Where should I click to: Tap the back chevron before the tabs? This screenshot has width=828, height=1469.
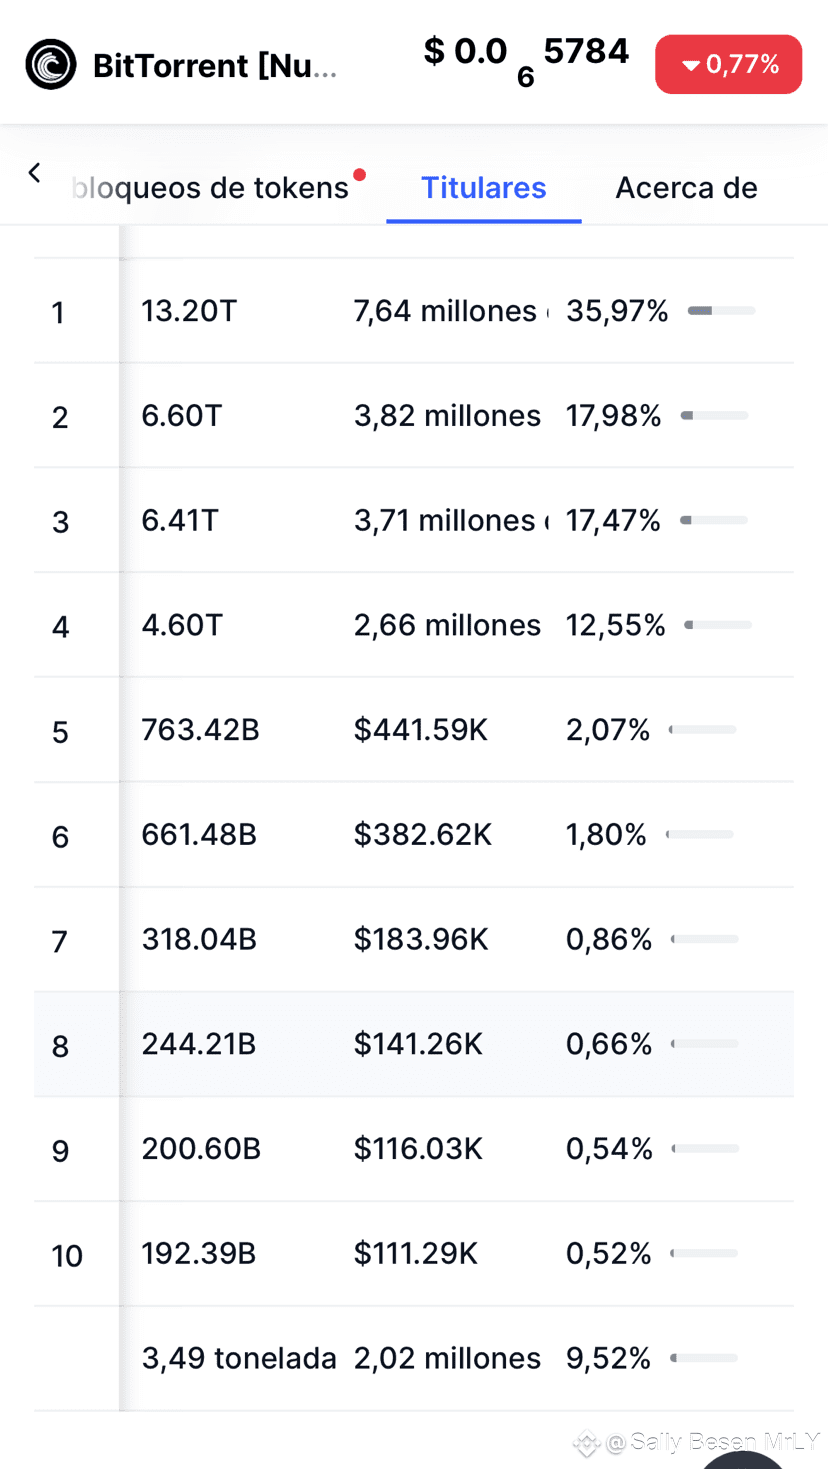coord(34,173)
